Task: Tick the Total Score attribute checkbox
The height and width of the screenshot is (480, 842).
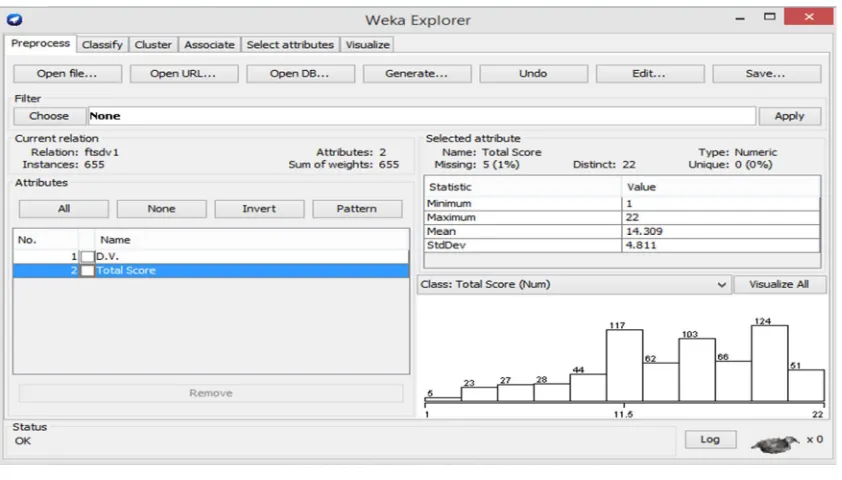Action: point(87,271)
